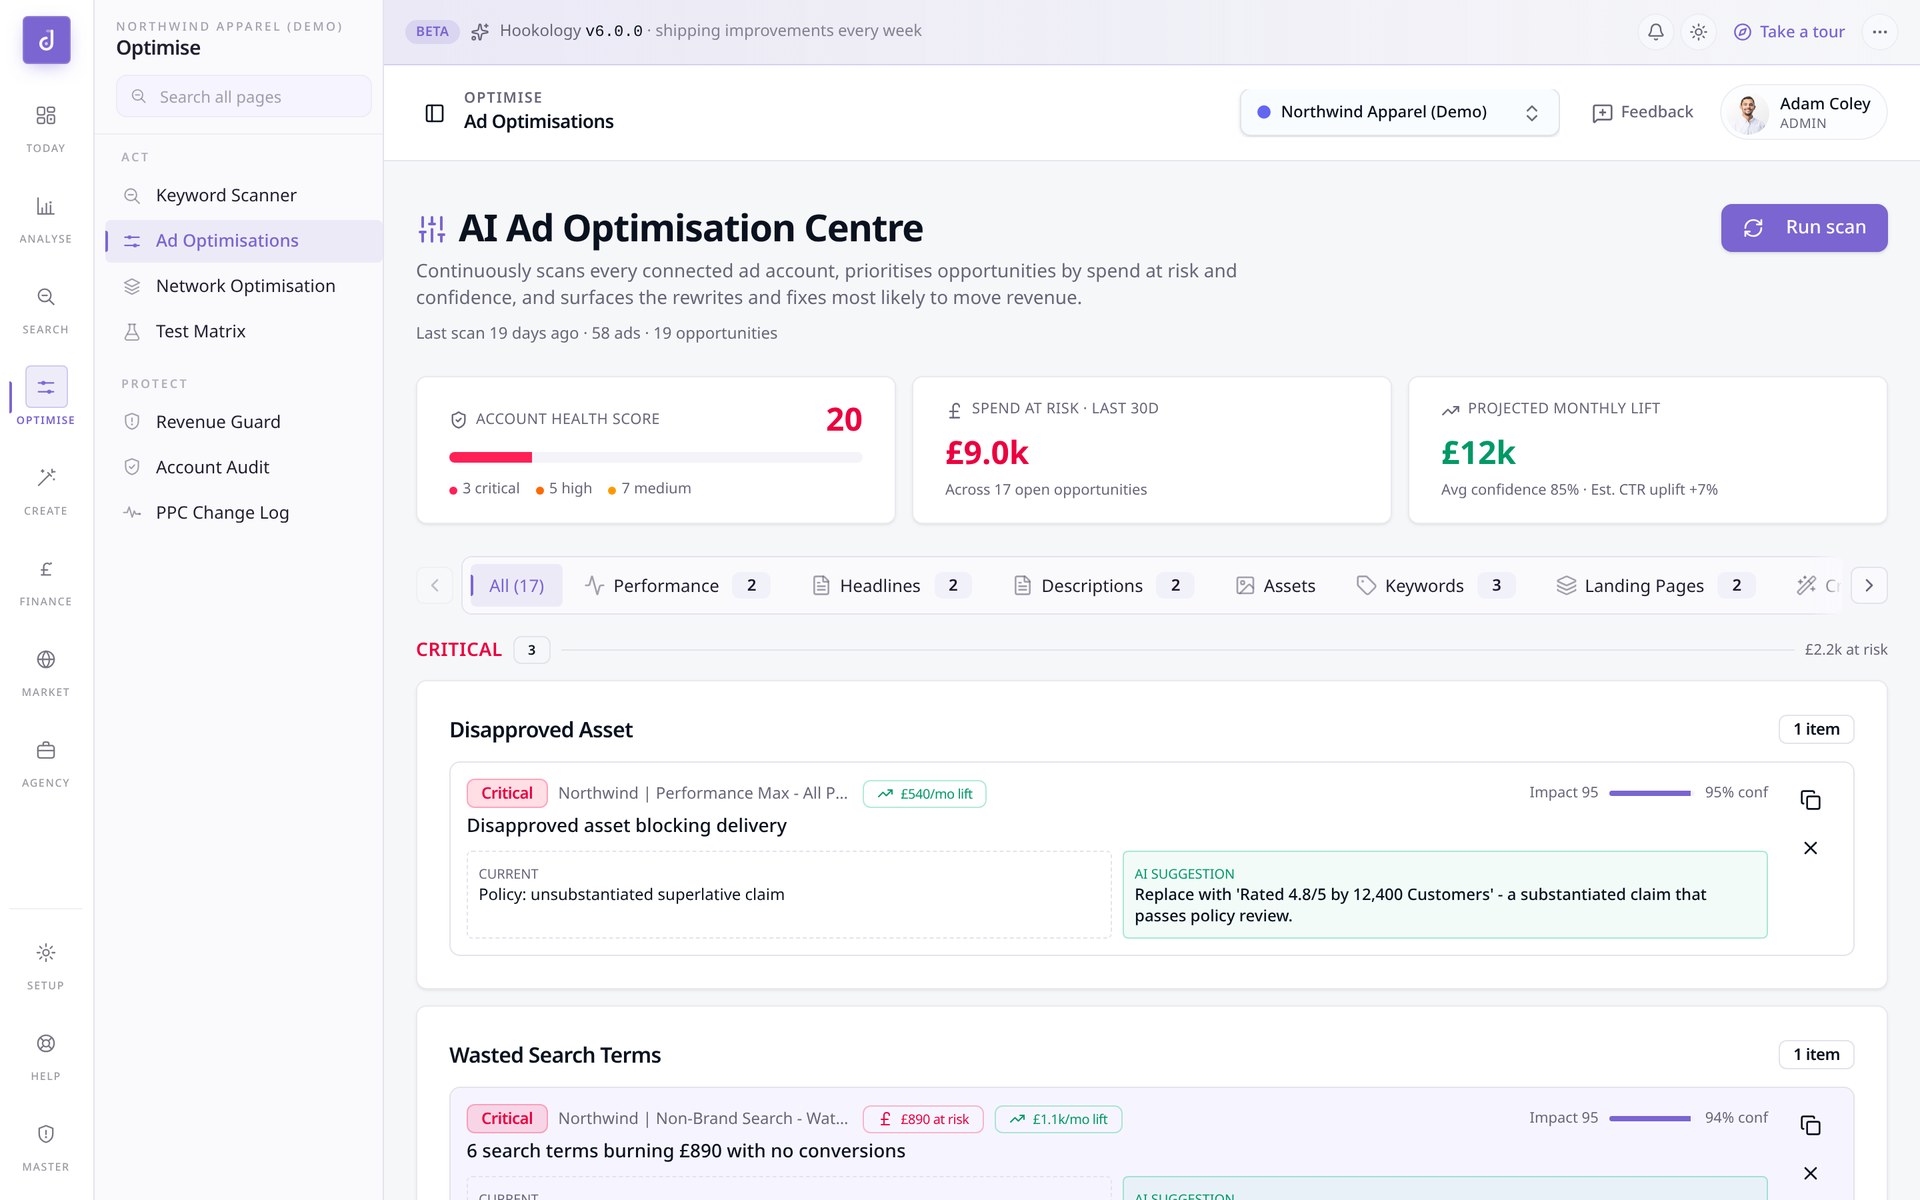Open Test Matrix page
The width and height of the screenshot is (1920, 1200).
244,331
